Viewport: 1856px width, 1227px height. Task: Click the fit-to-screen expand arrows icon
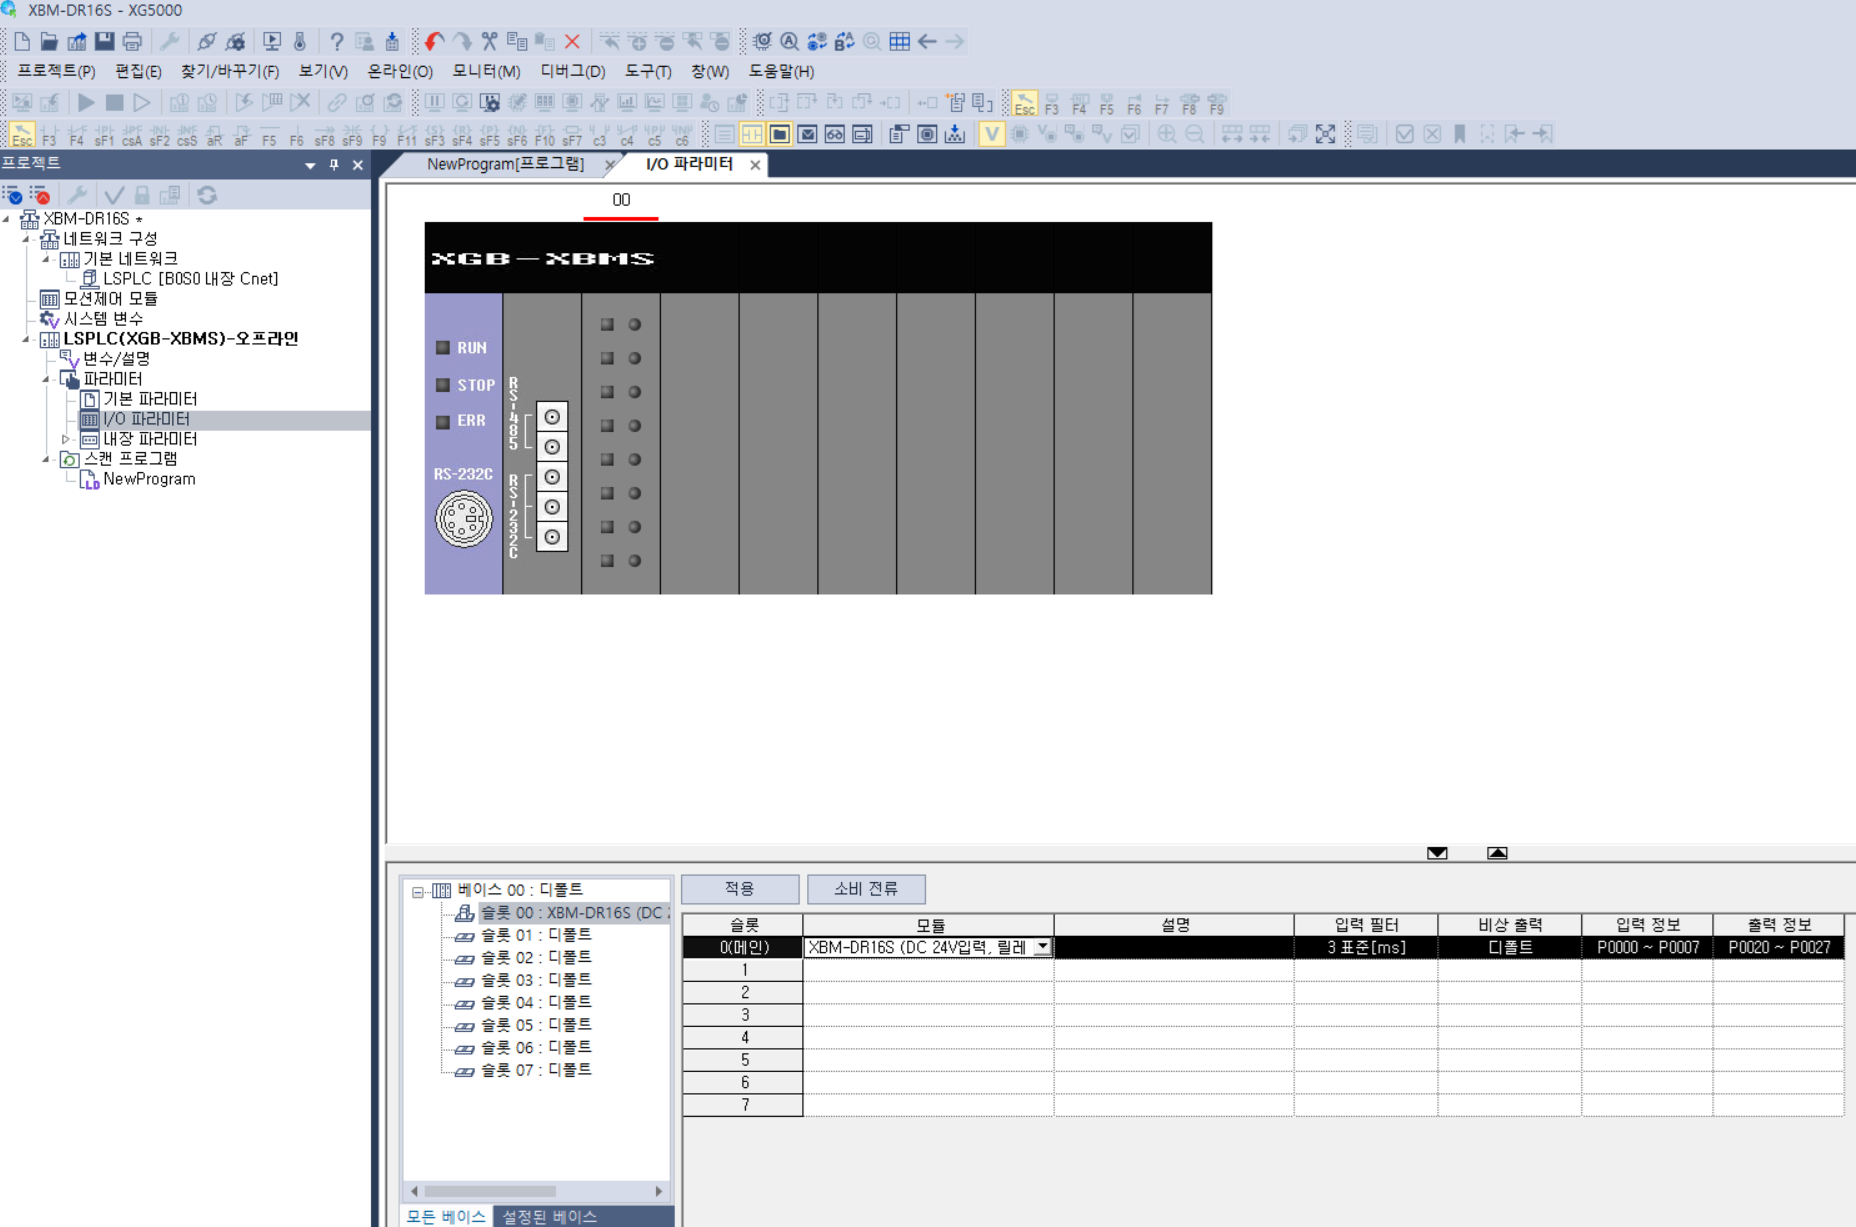[1325, 134]
